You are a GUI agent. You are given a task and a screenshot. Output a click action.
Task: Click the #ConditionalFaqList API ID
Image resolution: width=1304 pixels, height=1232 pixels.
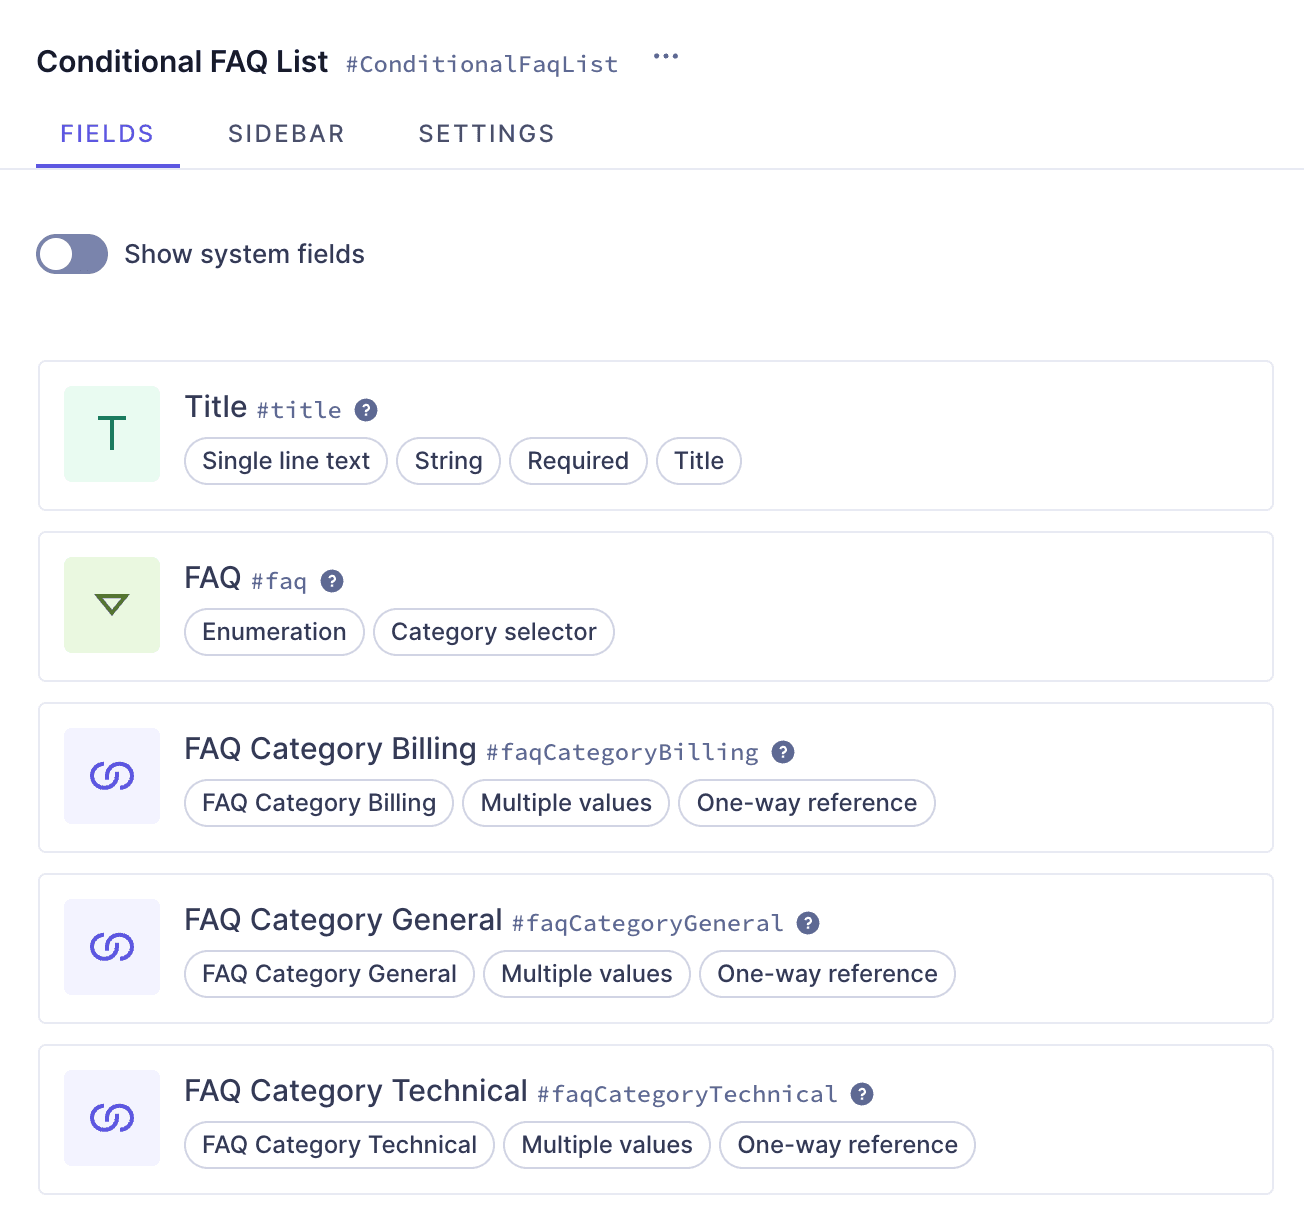tap(482, 64)
